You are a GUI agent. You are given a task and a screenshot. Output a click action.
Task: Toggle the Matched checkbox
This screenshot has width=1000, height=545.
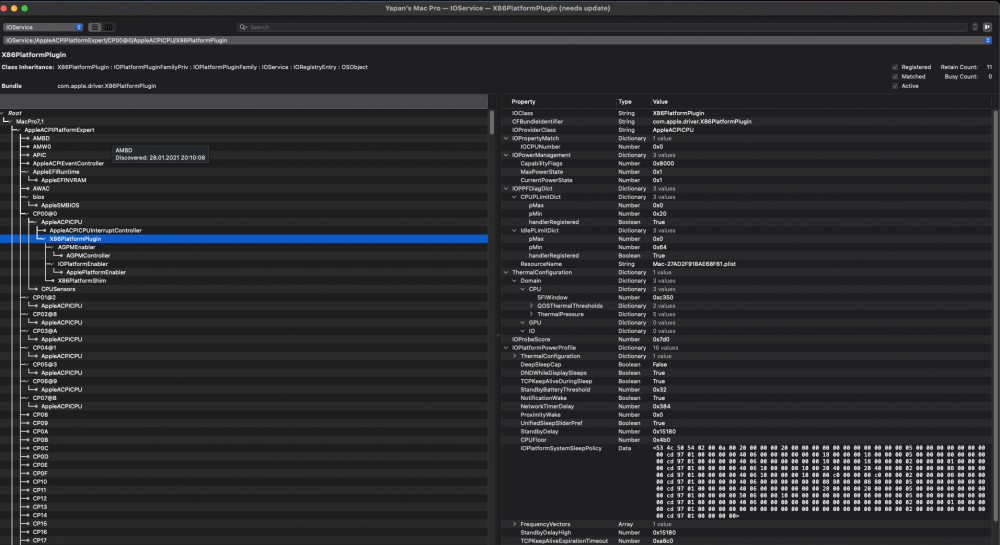(895, 76)
